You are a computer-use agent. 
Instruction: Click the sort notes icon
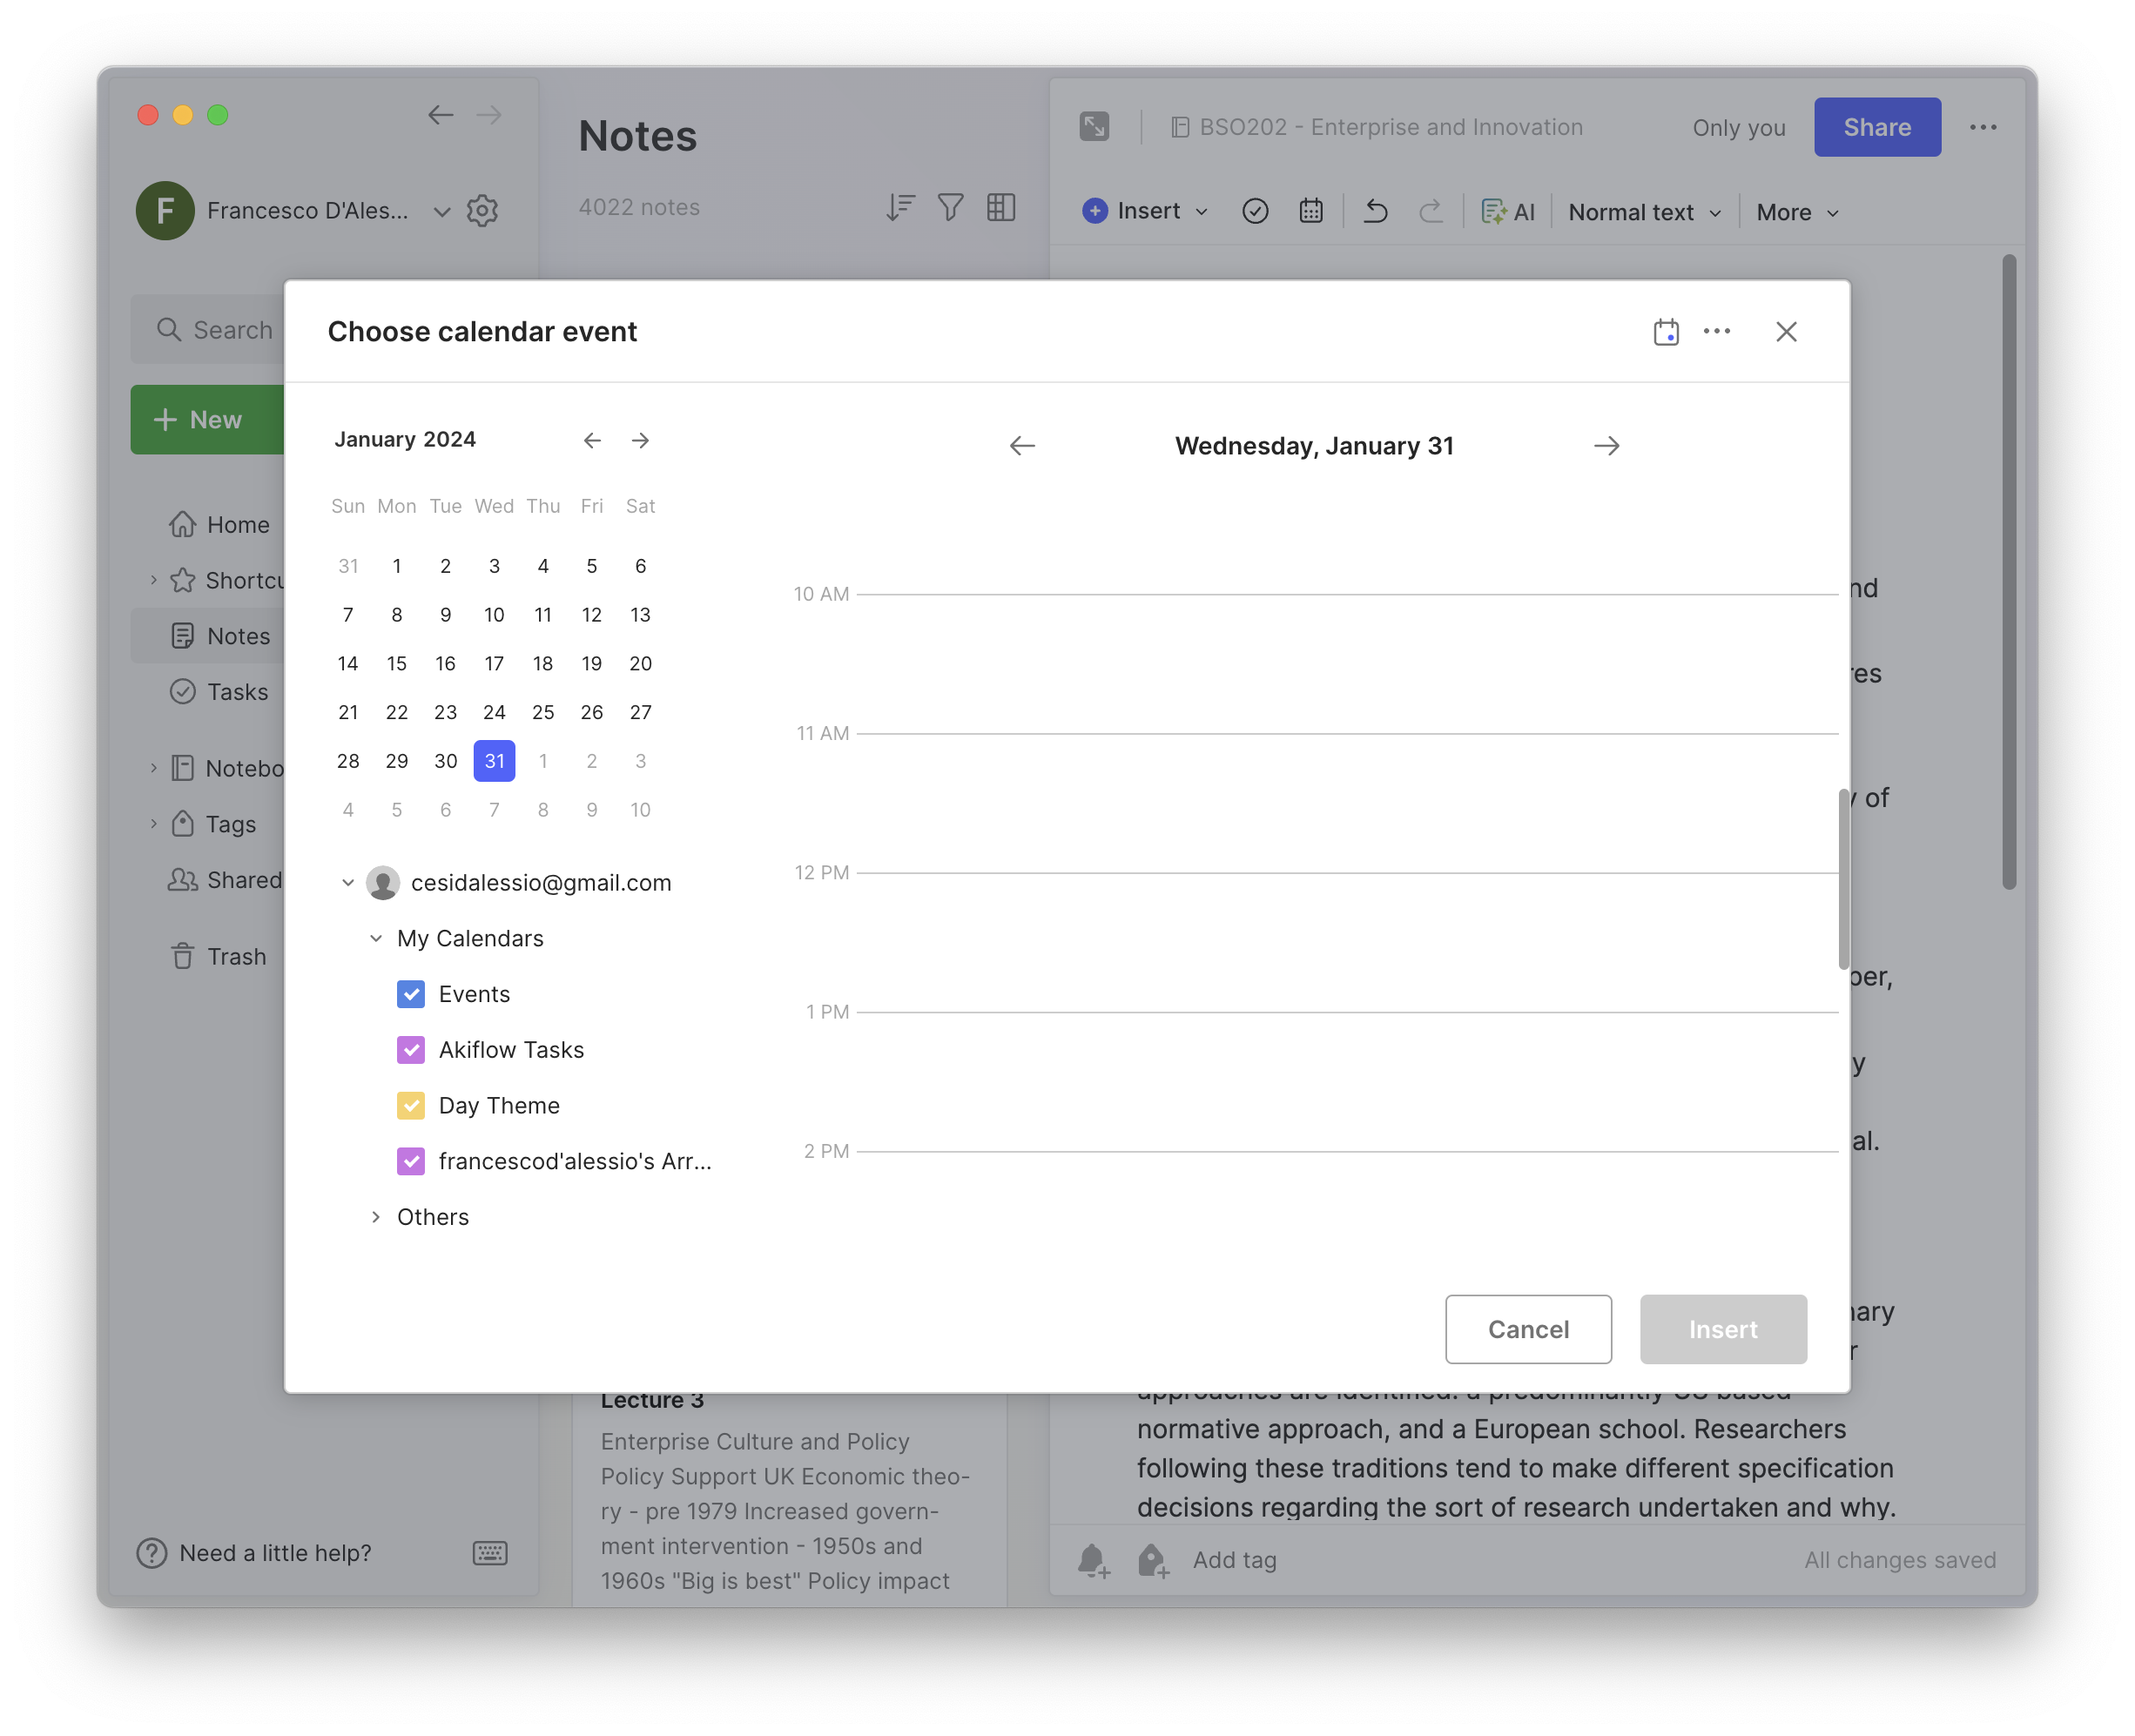click(900, 207)
